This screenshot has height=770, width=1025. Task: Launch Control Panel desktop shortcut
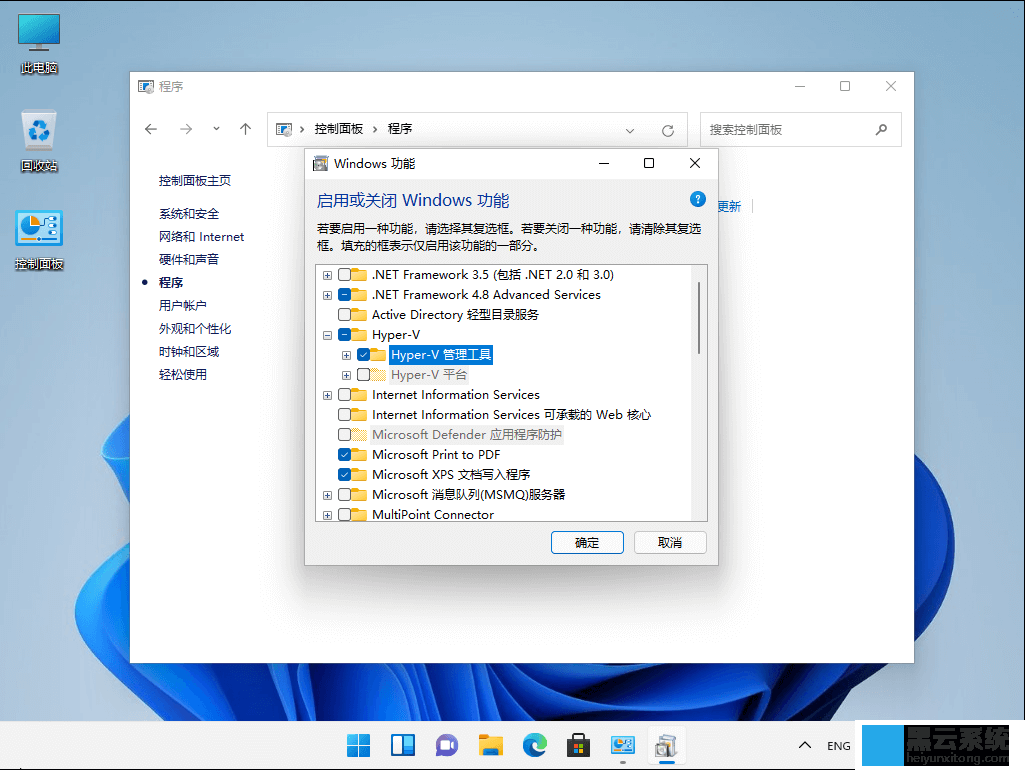38,225
